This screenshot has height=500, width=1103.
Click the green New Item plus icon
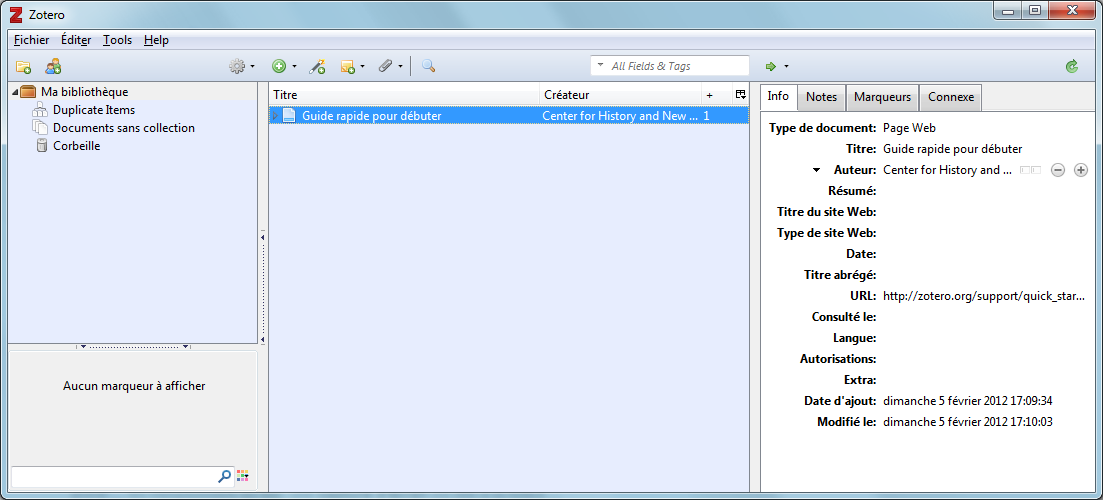point(279,66)
